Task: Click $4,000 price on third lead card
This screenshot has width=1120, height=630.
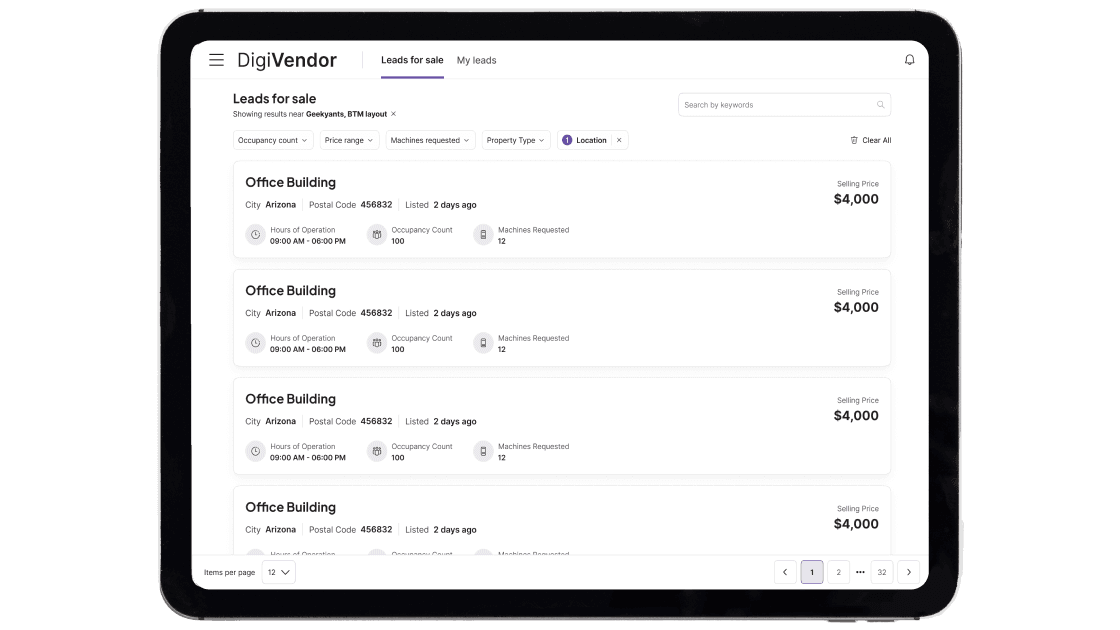Action: point(856,416)
